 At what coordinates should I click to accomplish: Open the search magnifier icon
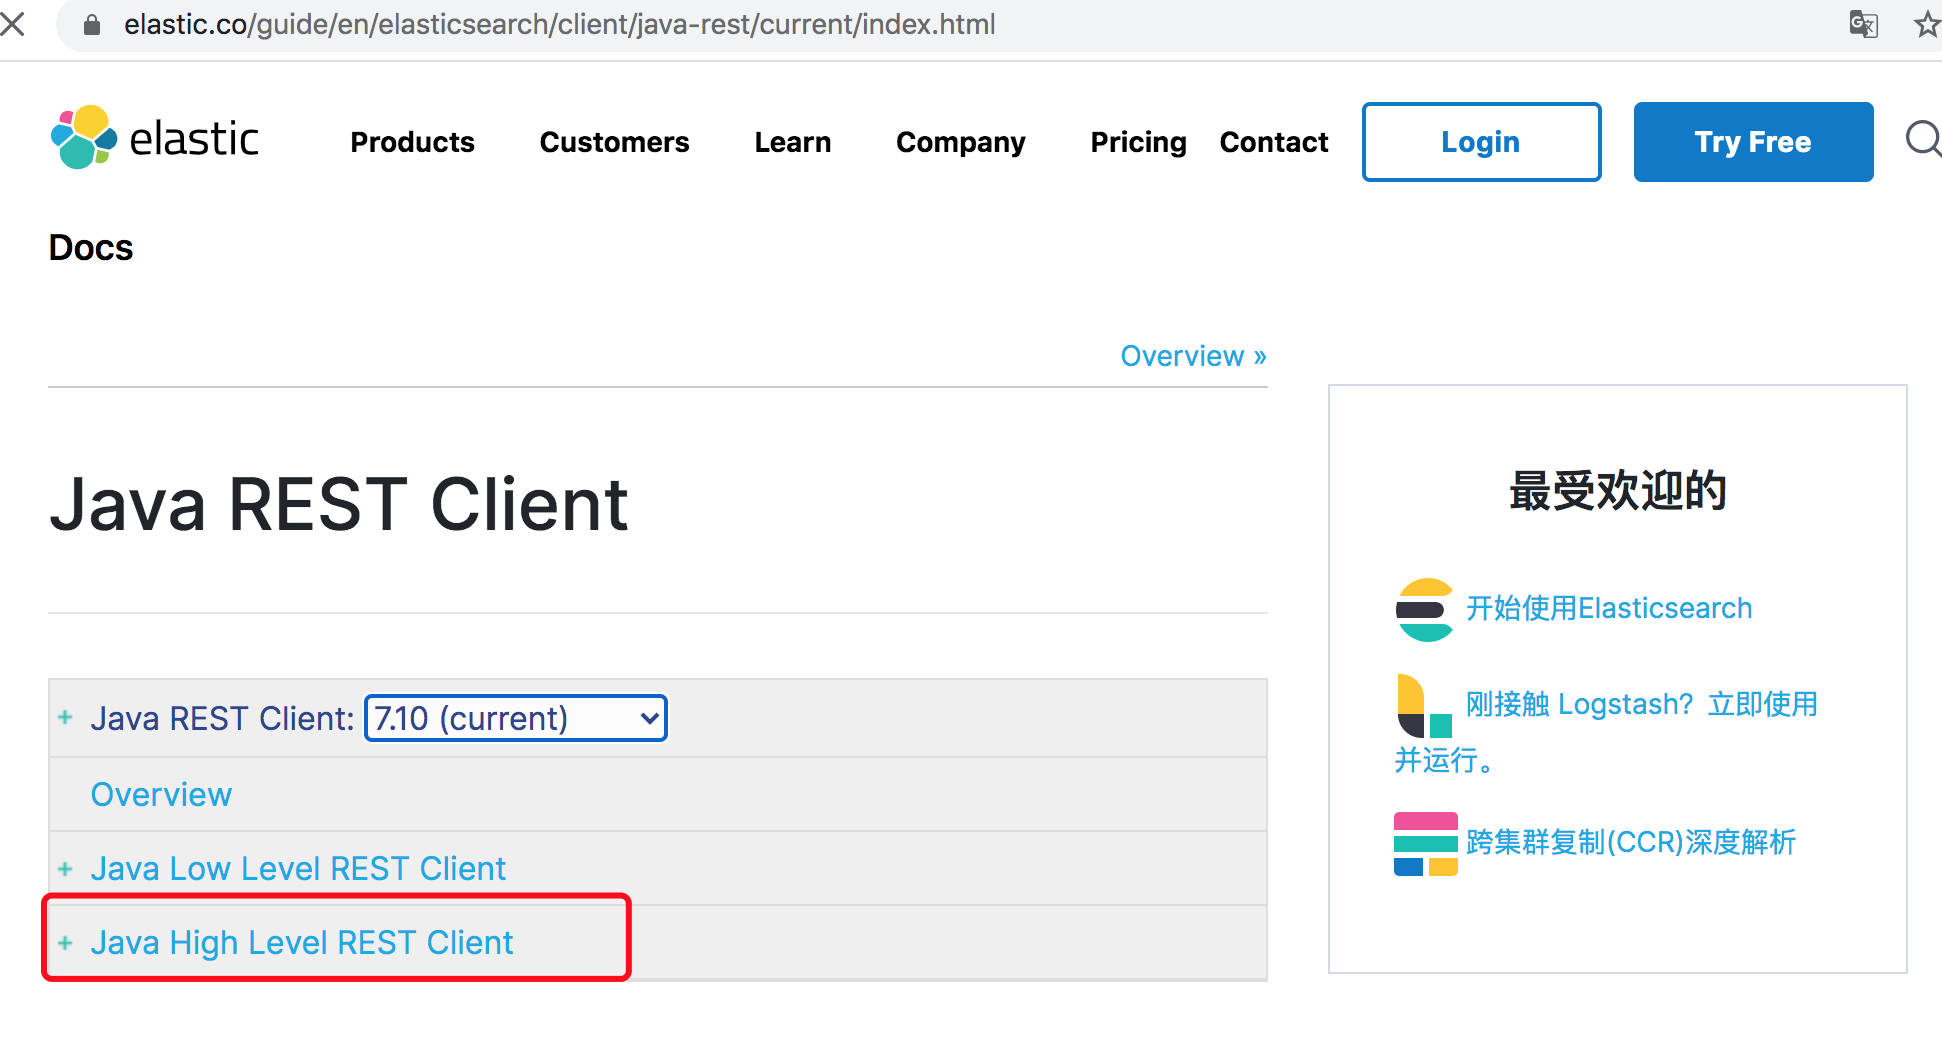[x=1923, y=139]
